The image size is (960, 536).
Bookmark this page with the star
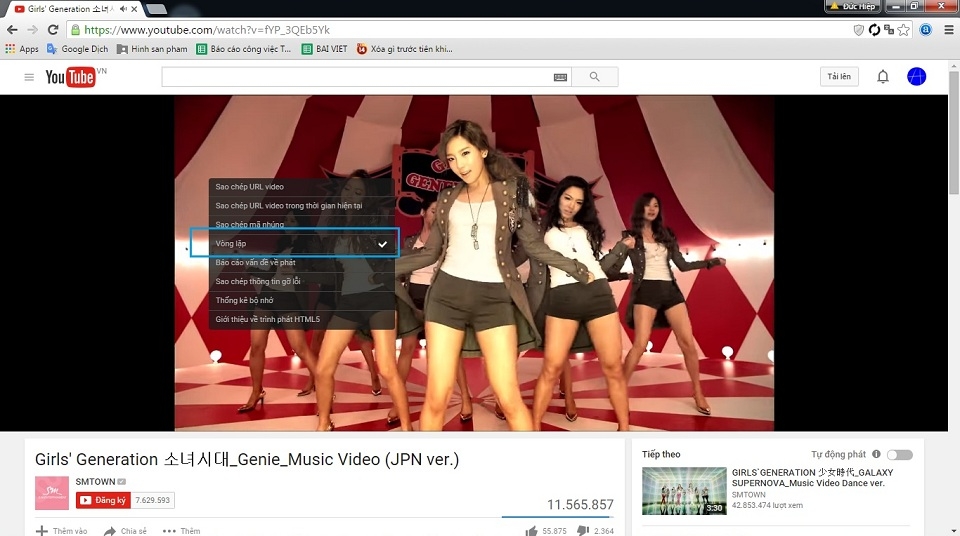click(904, 29)
